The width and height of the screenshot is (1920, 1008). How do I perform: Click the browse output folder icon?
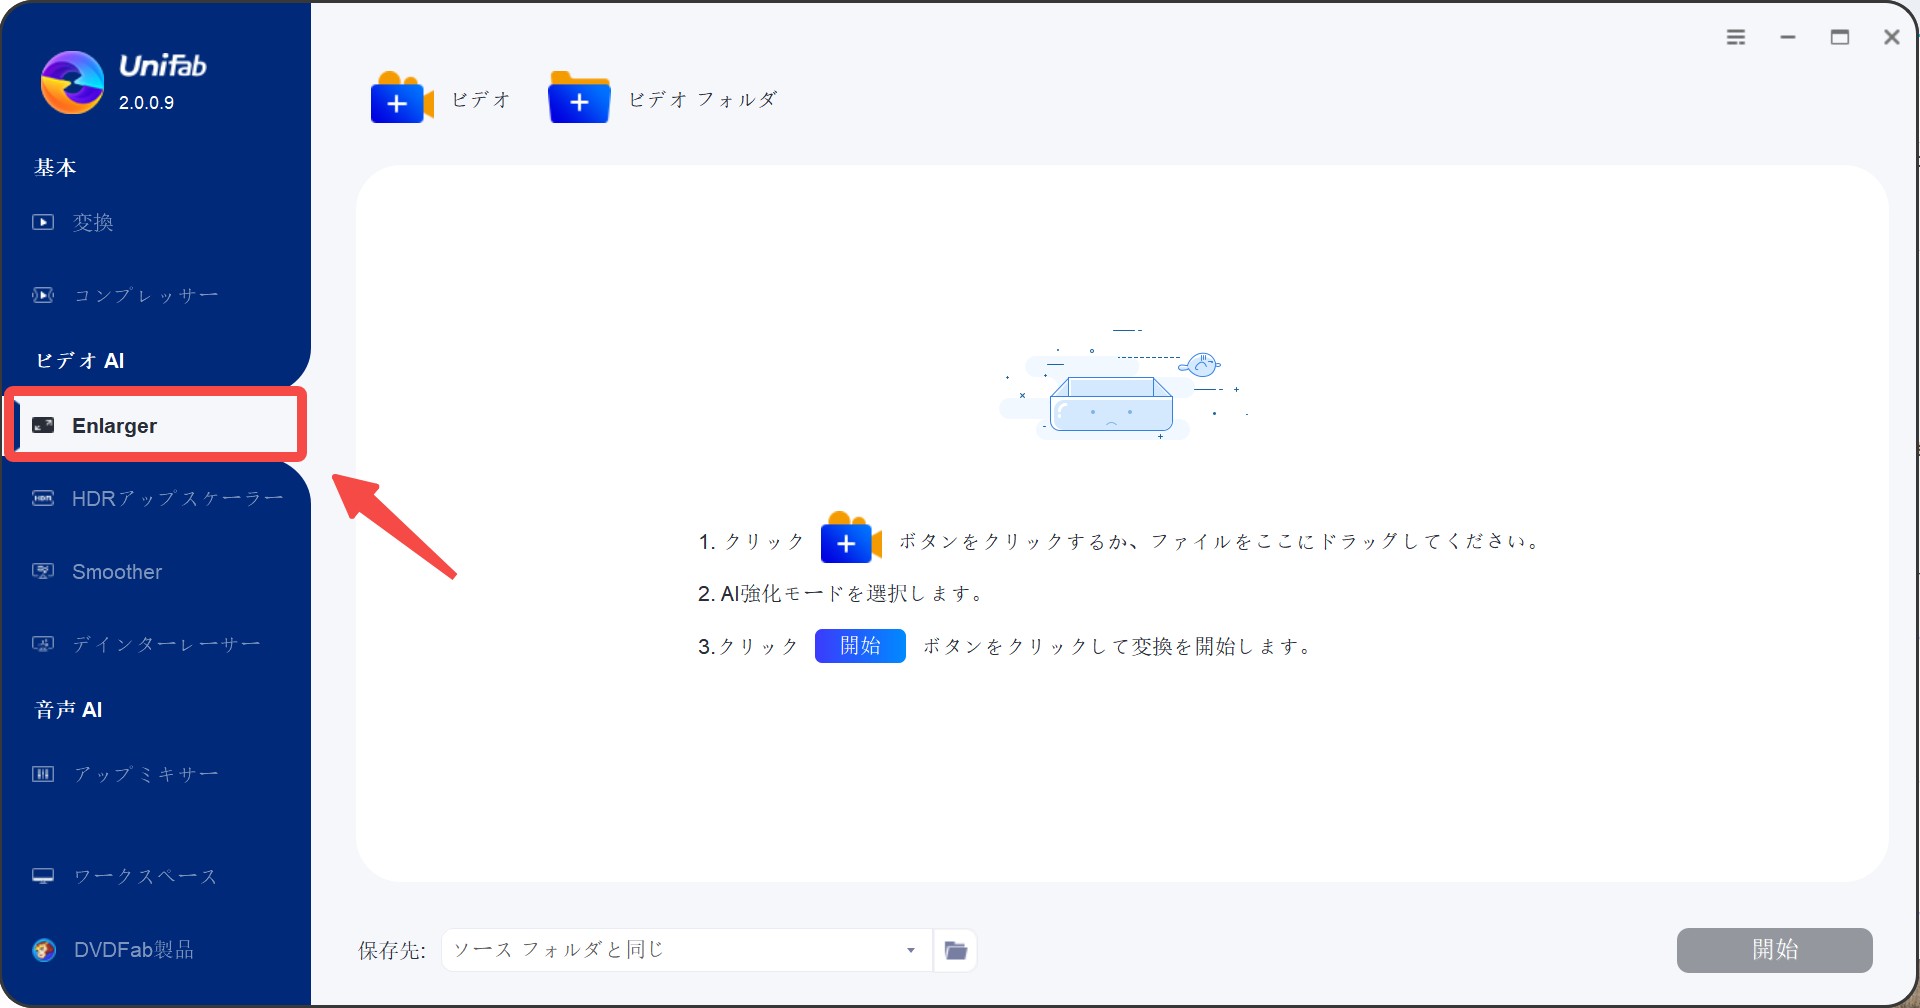pyautogui.click(x=955, y=950)
